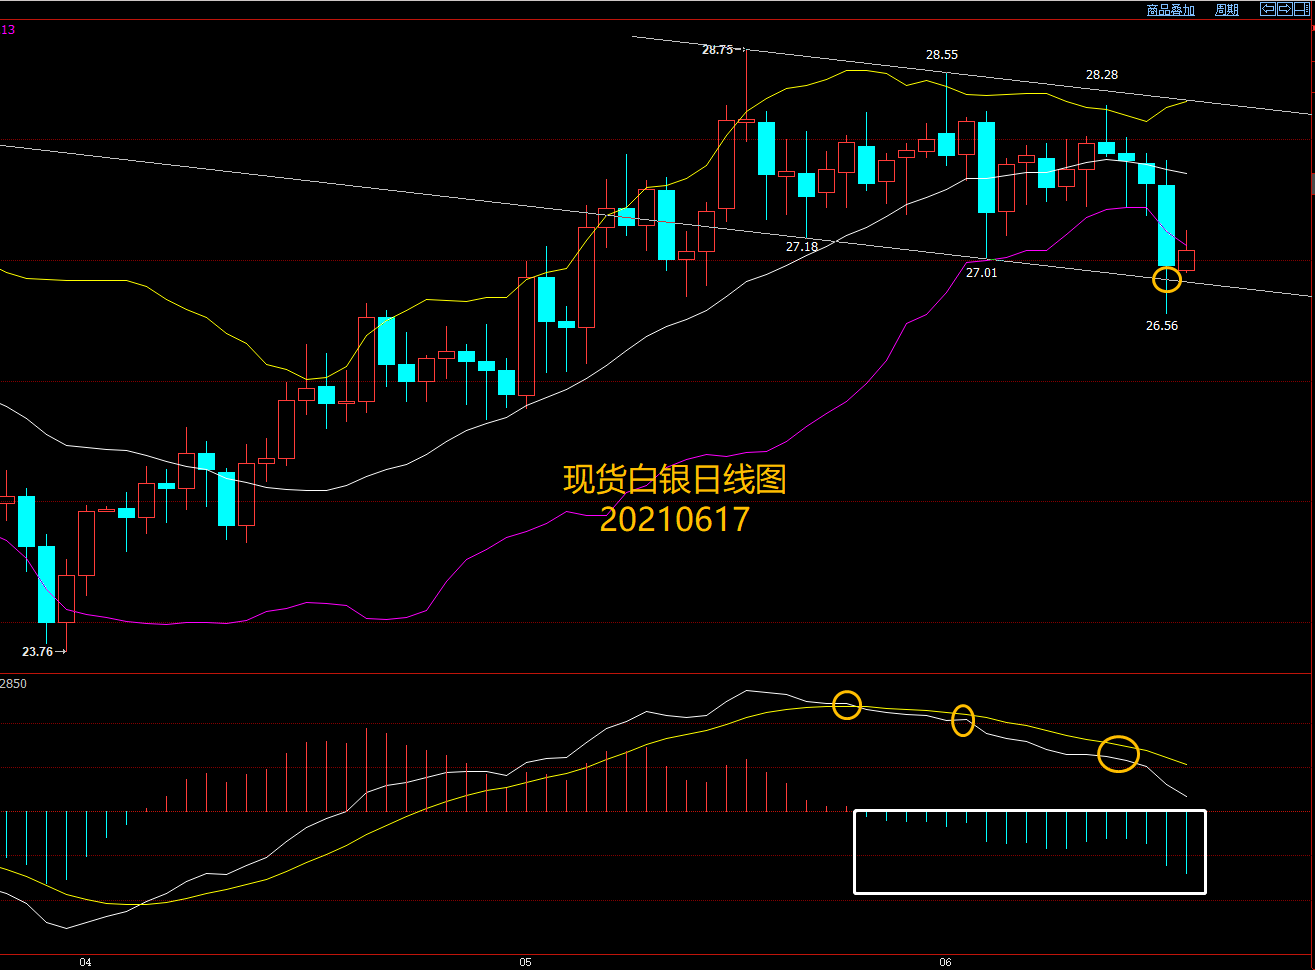Image resolution: width=1315 pixels, height=970 pixels.
Task: Click the purple 13 value at top left
Action: (8, 30)
